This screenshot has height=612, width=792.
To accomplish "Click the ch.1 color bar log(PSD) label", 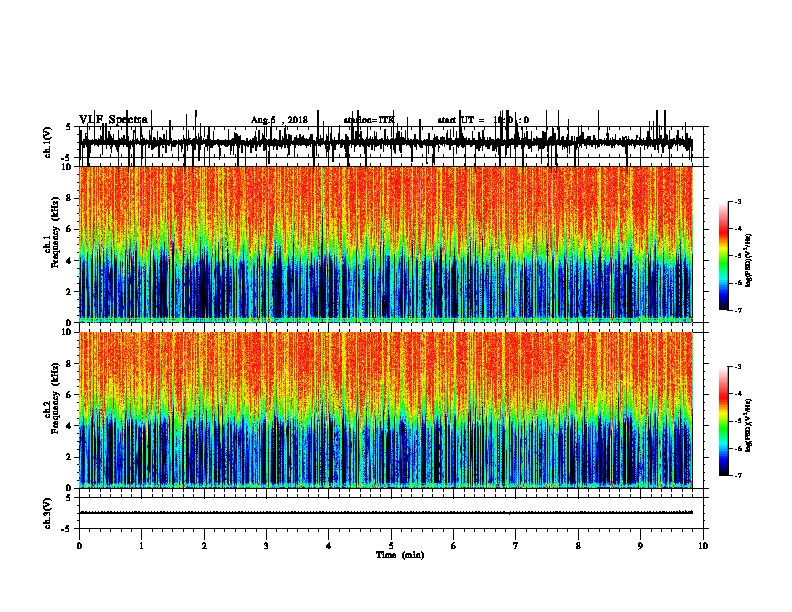I will click(749, 260).
